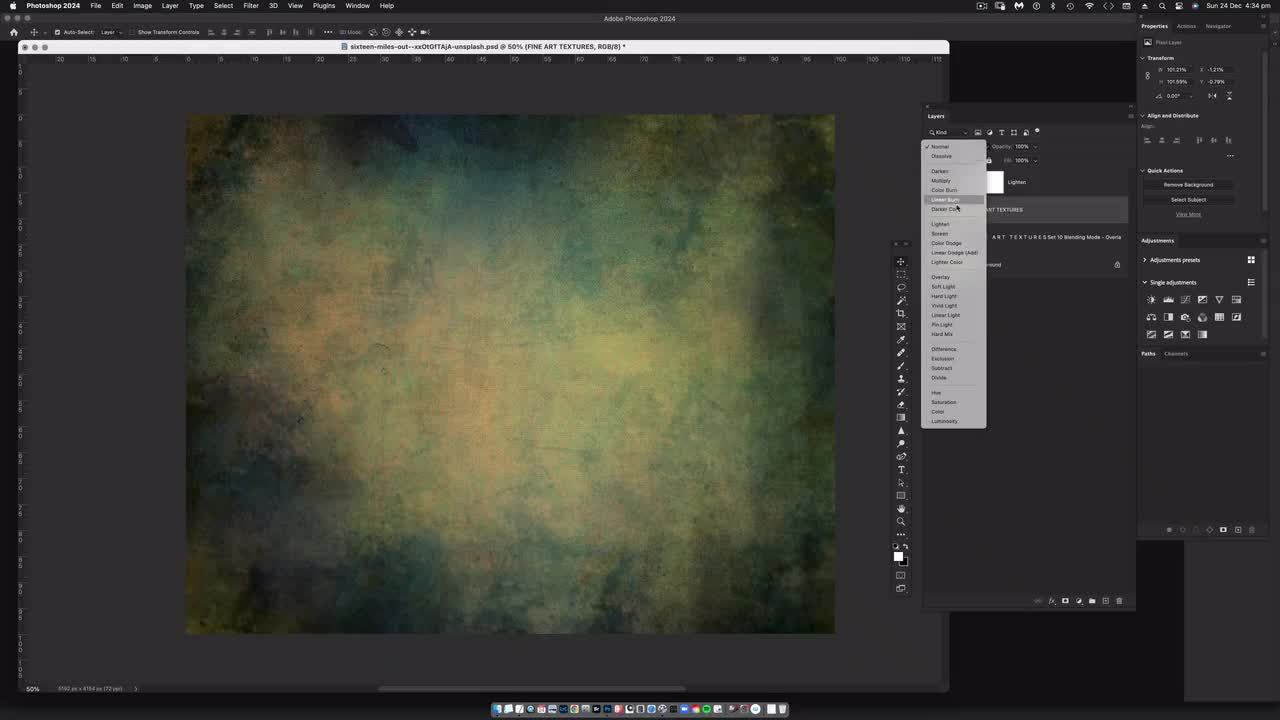Select the Lasso tool
The height and width of the screenshot is (720, 1280).
(x=901, y=287)
